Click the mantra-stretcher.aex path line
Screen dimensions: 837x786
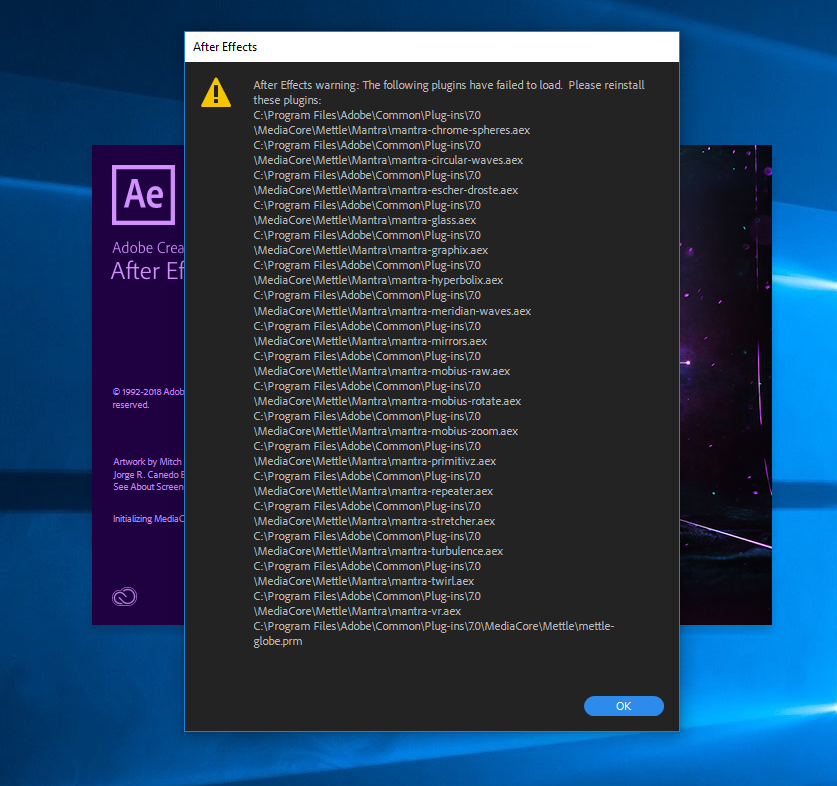(x=374, y=521)
